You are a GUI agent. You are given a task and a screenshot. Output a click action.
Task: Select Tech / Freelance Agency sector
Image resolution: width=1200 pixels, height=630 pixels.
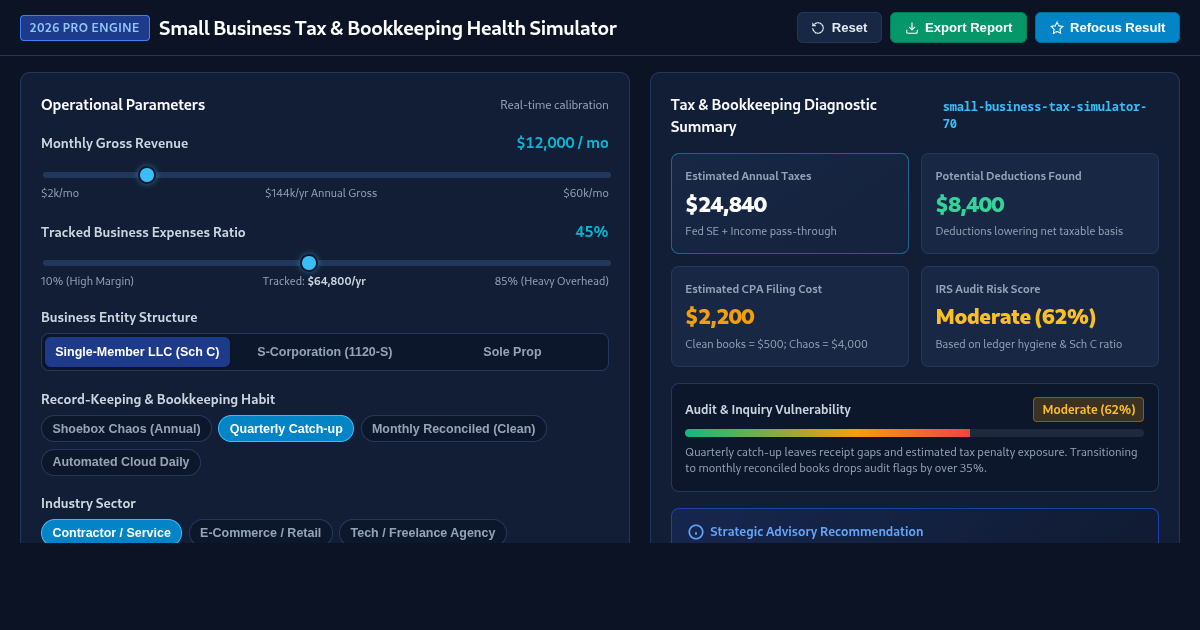tap(423, 532)
